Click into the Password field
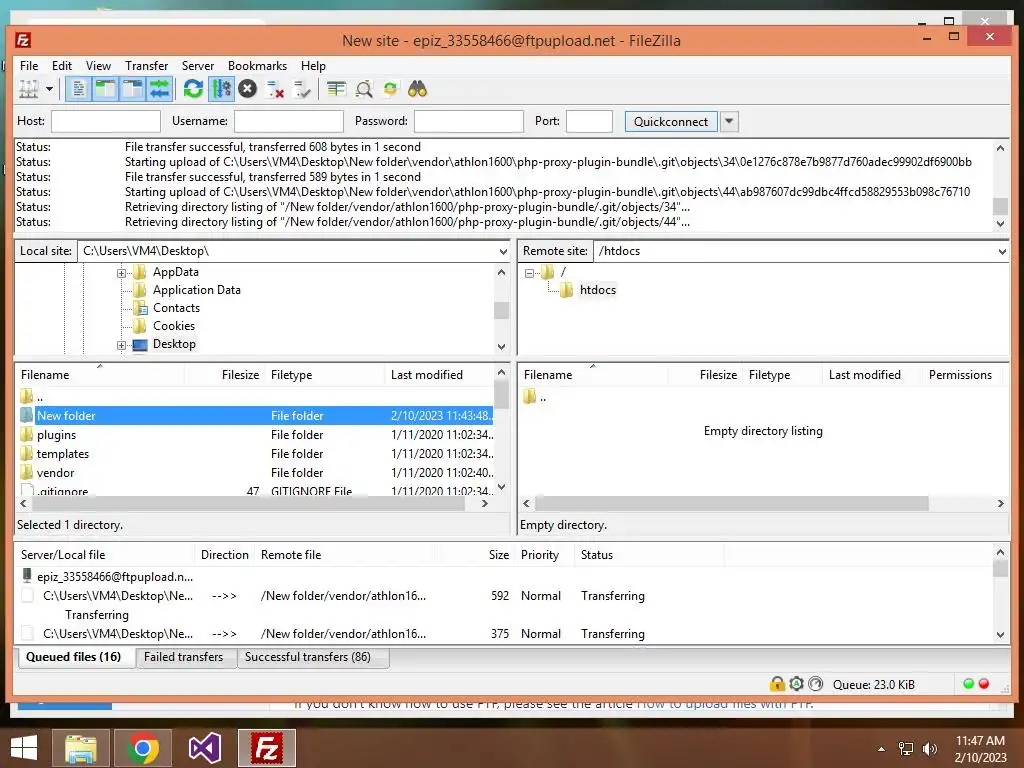1024x768 pixels. (x=469, y=121)
